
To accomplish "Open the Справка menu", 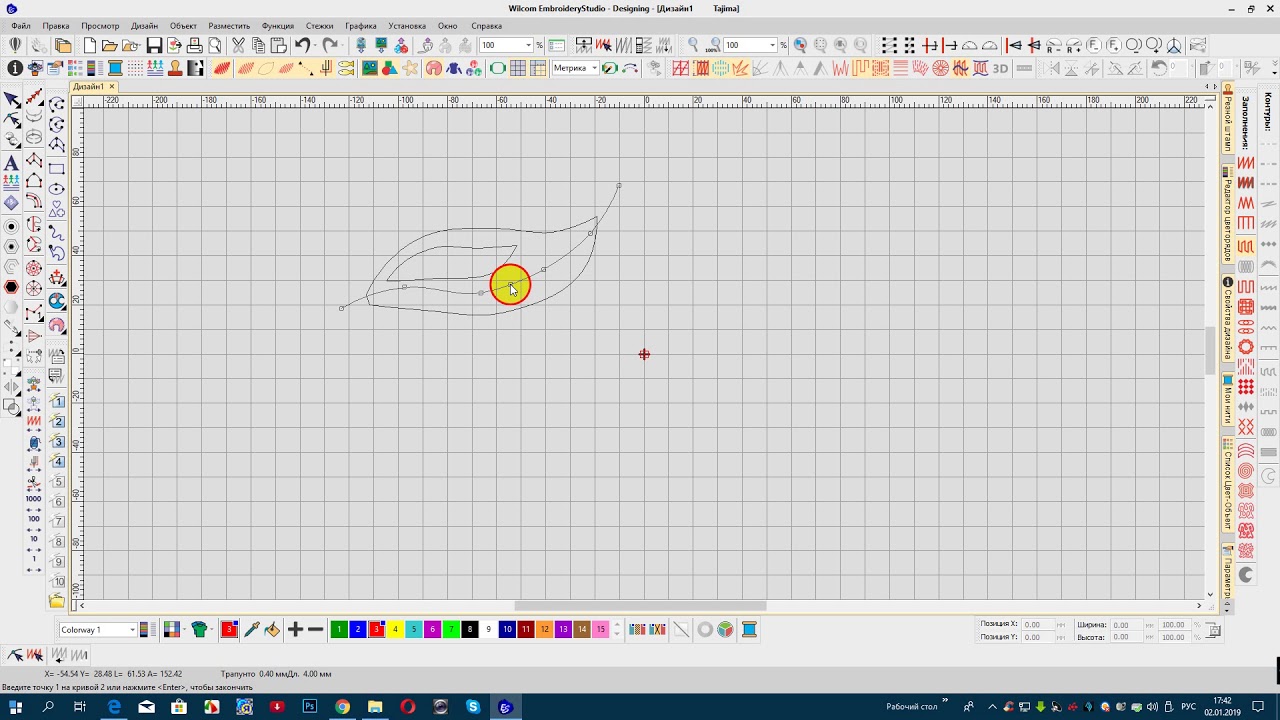I will 486,26.
